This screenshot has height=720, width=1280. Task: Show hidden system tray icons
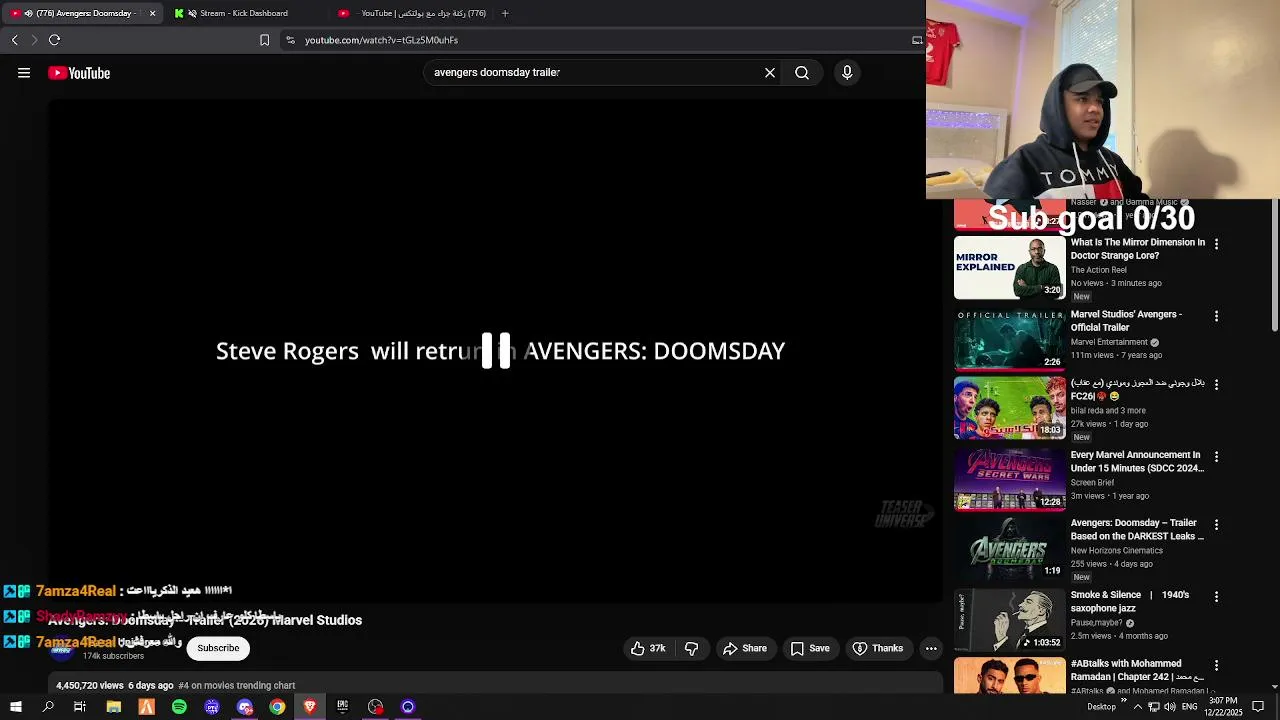tap(1137, 707)
